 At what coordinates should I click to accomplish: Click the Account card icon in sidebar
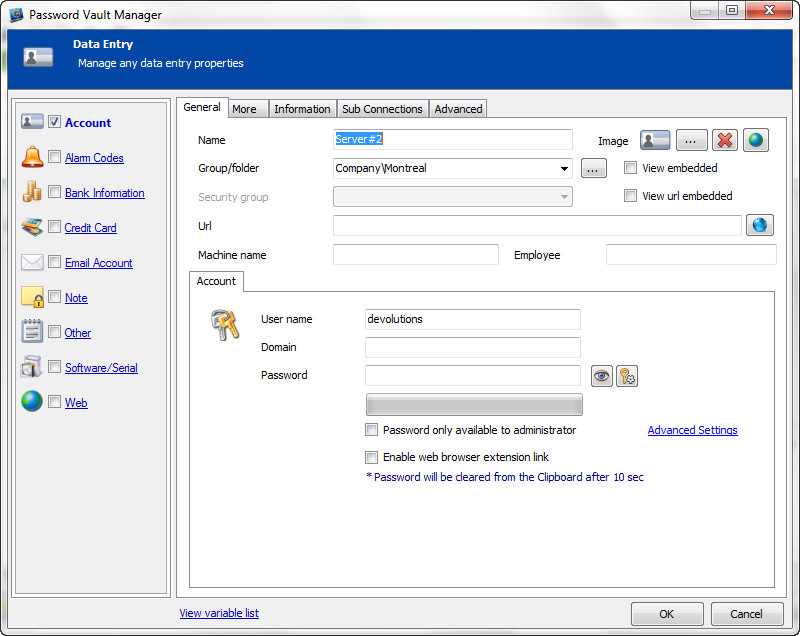coord(32,121)
